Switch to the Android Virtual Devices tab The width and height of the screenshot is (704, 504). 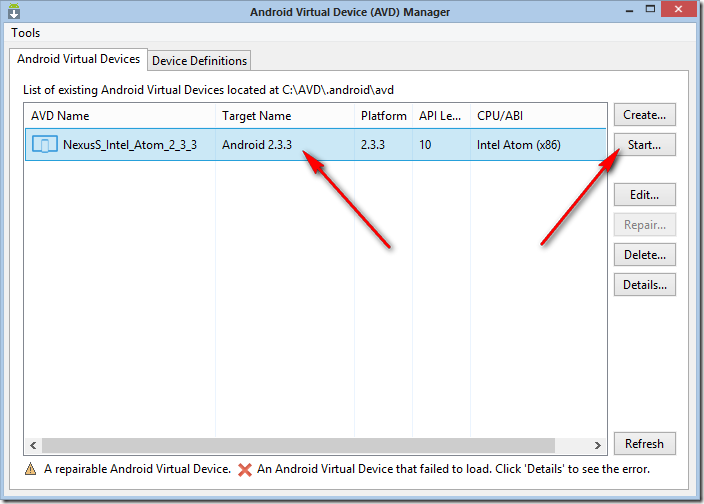78,59
